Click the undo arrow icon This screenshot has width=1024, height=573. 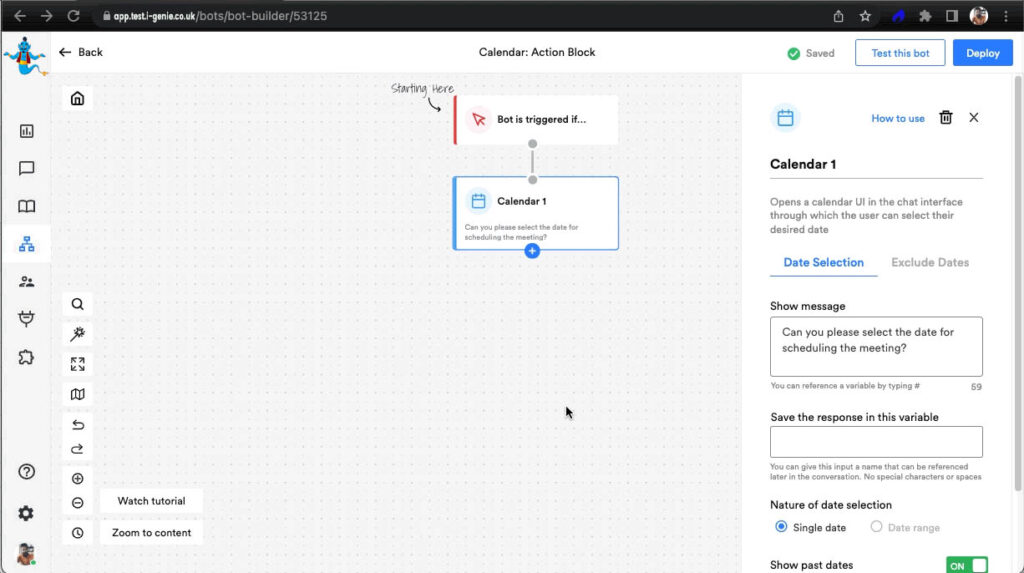coord(77,425)
